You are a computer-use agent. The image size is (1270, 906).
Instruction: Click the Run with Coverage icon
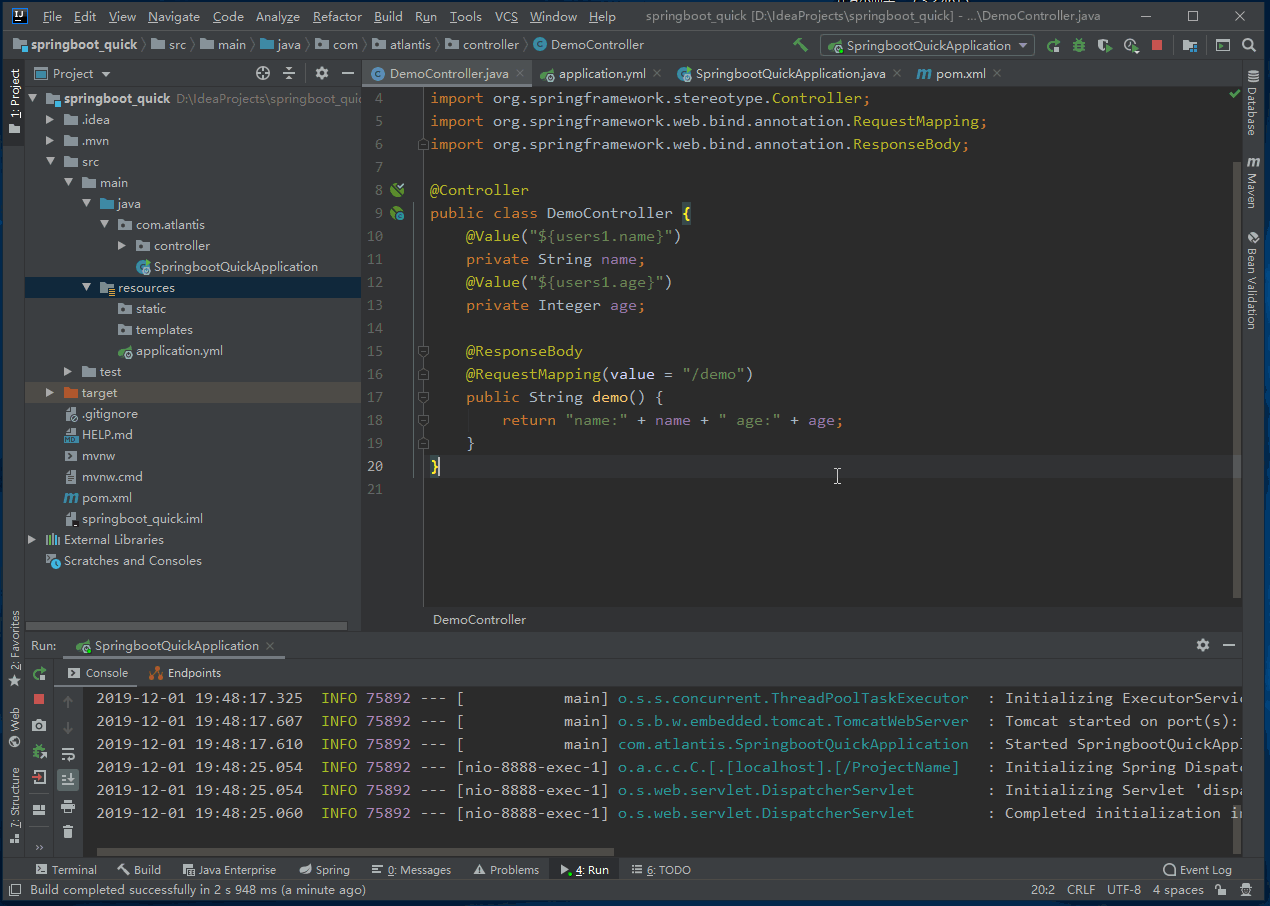point(1105,45)
